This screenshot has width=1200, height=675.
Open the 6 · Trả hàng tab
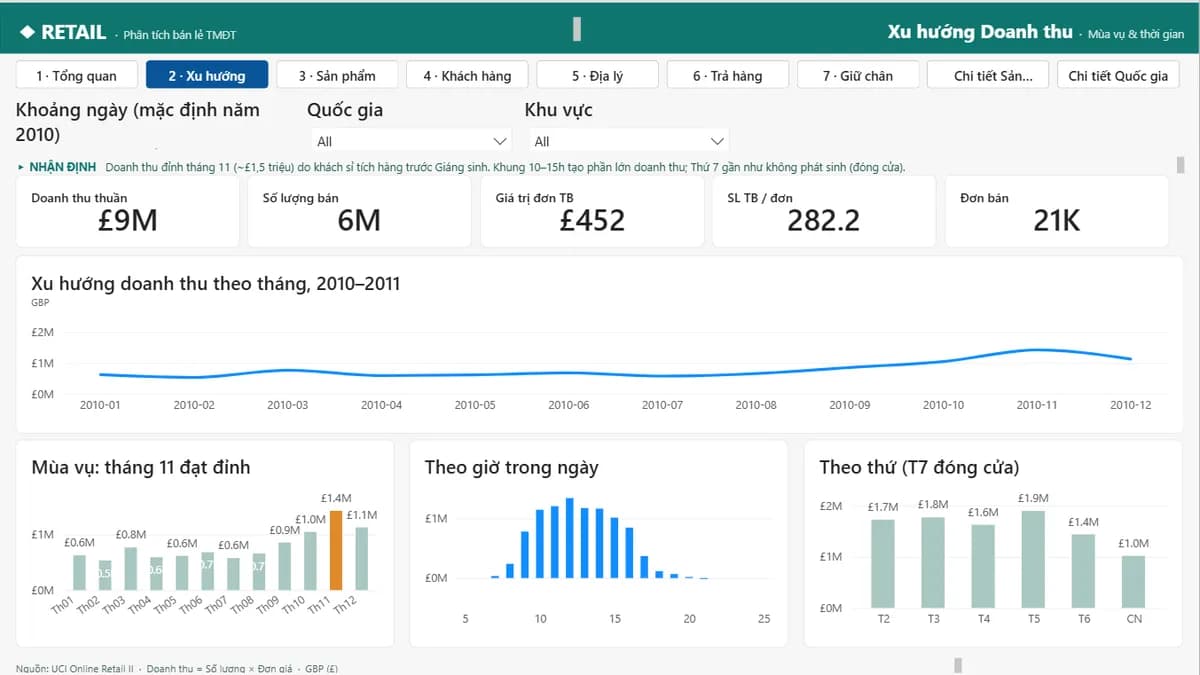tap(727, 75)
